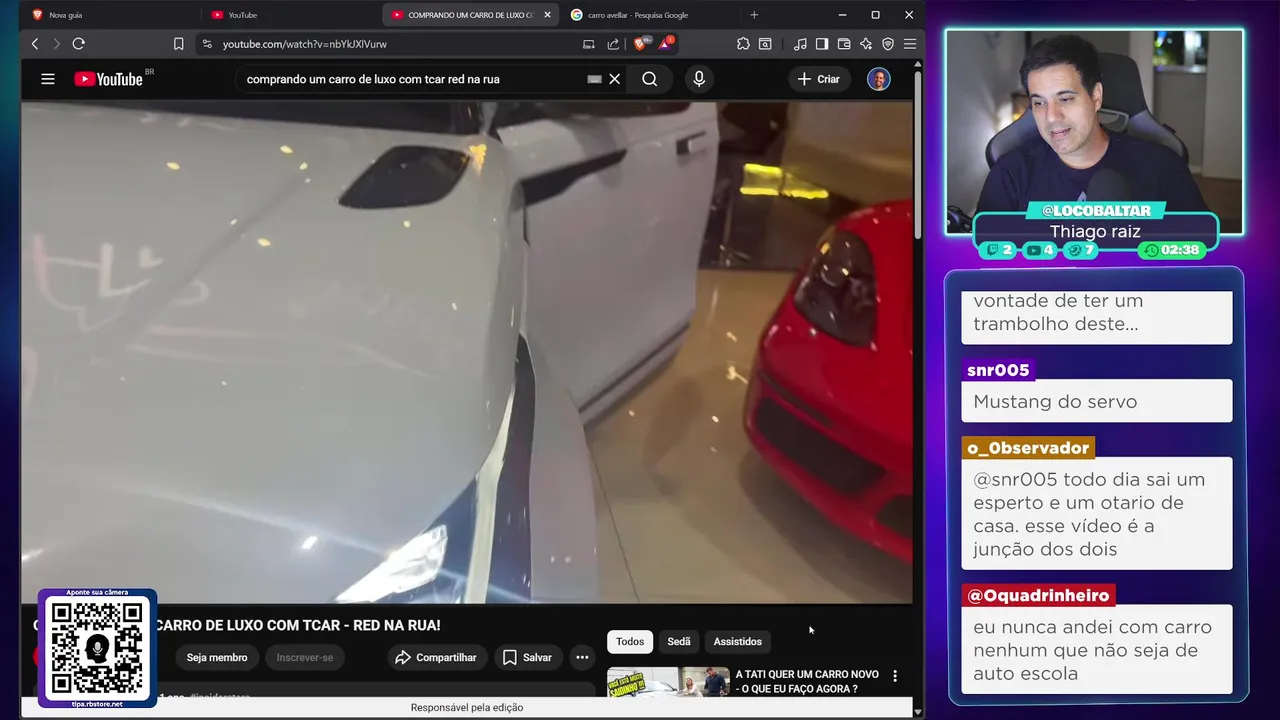Open YouTube guide hamburger menu
The image size is (1280, 720).
click(x=48, y=79)
